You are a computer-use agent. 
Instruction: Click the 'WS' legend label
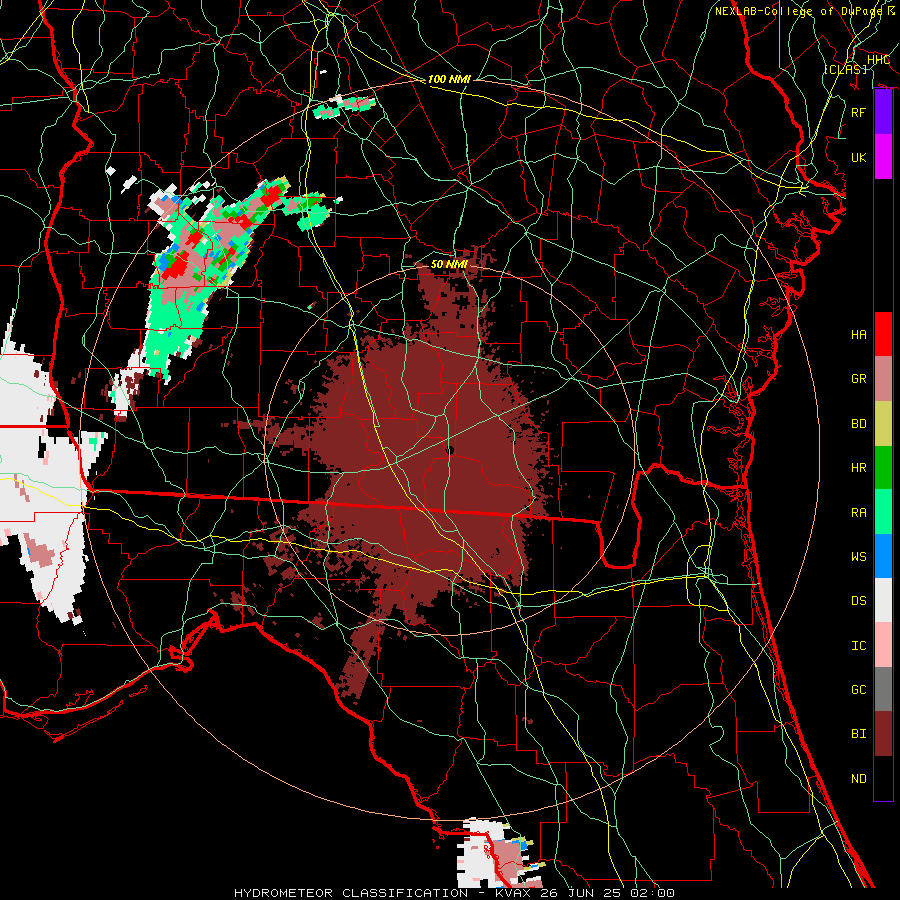858,557
